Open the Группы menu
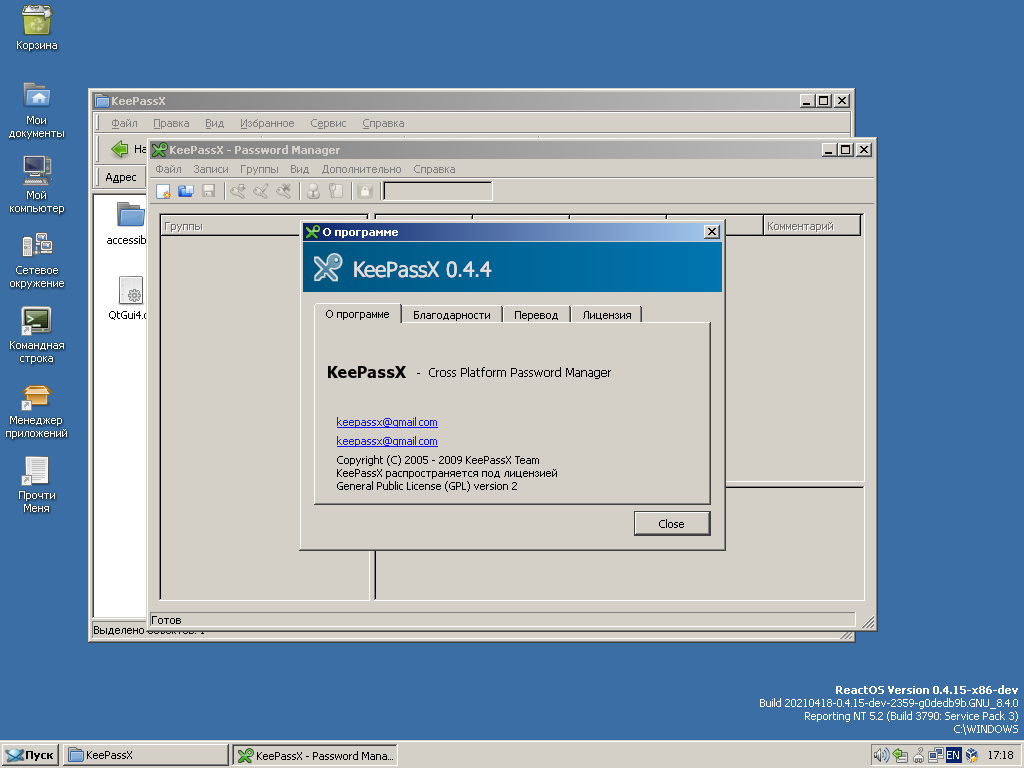This screenshot has height=768, width=1024. click(x=259, y=169)
